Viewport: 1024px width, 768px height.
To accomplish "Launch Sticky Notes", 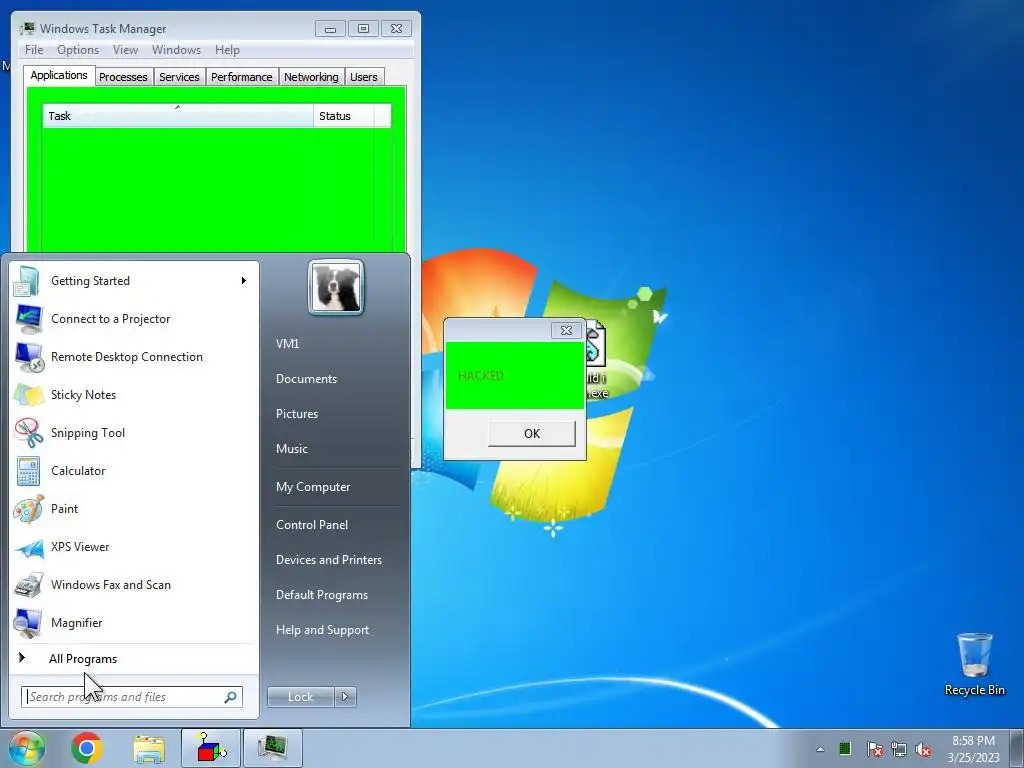I will pyautogui.click(x=134, y=394).
